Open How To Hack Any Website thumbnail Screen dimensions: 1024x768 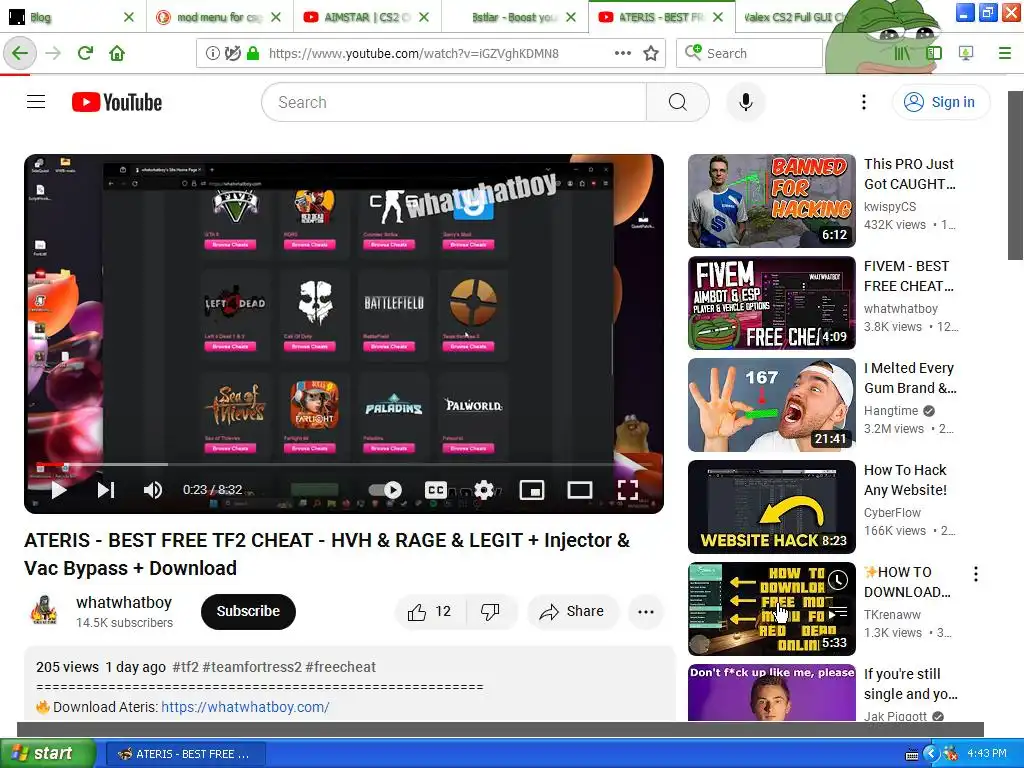coord(771,507)
